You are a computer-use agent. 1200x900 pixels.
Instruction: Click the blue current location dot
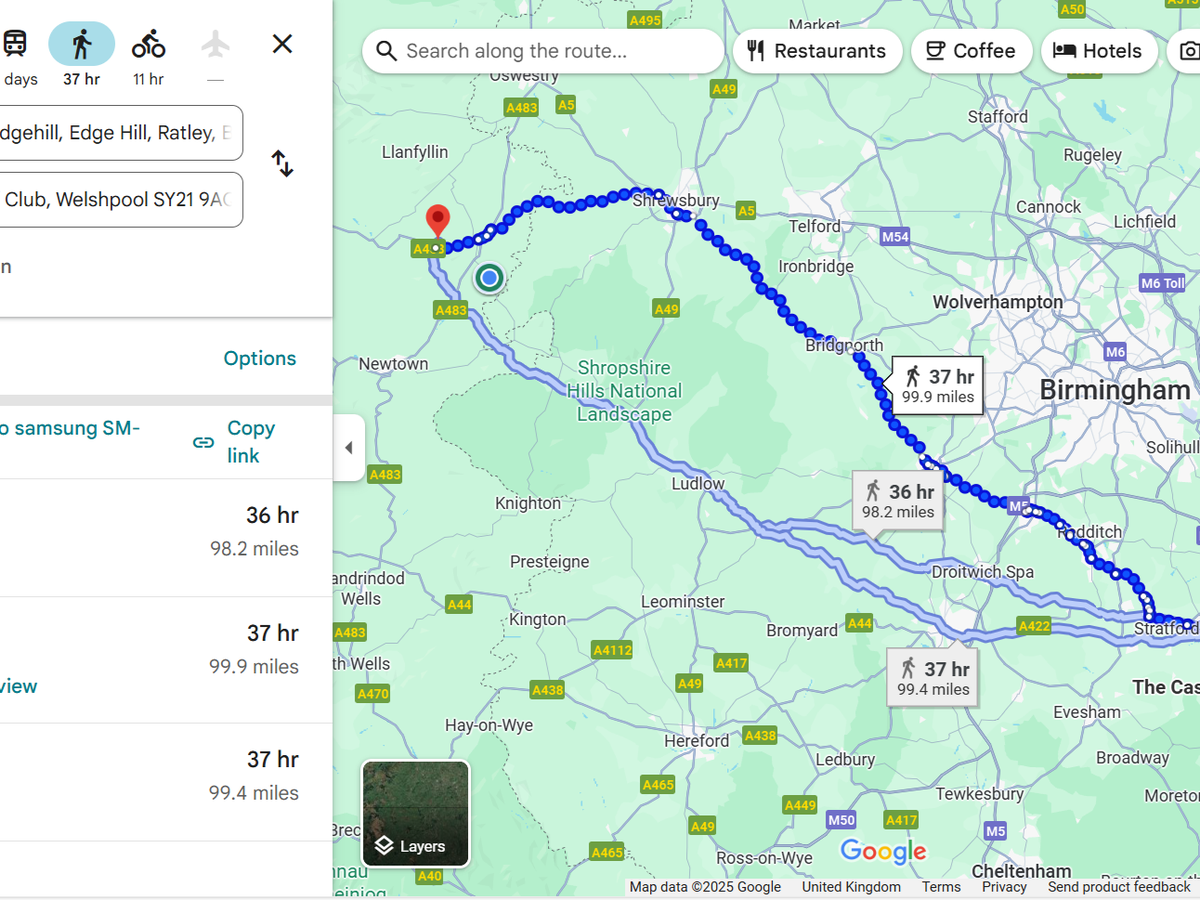(x=489, y=278)
